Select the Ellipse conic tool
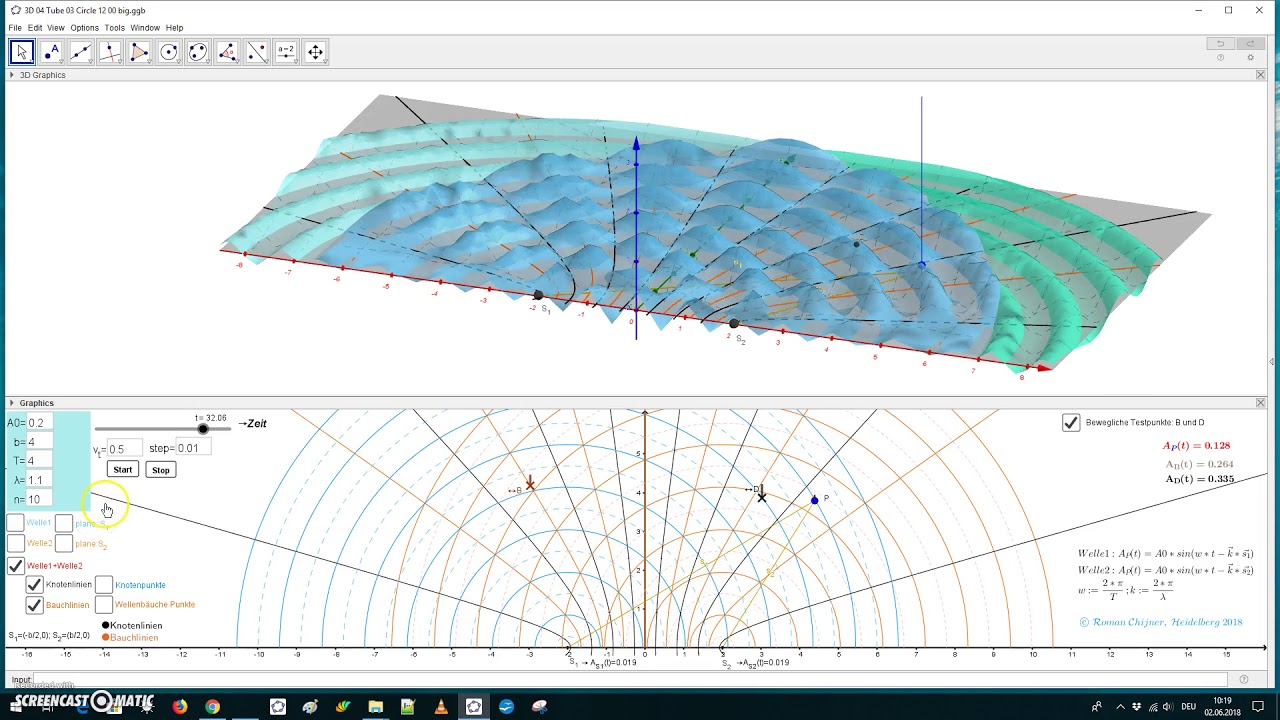The height and width of the screenshot is (720, 1280). [198, 52]
